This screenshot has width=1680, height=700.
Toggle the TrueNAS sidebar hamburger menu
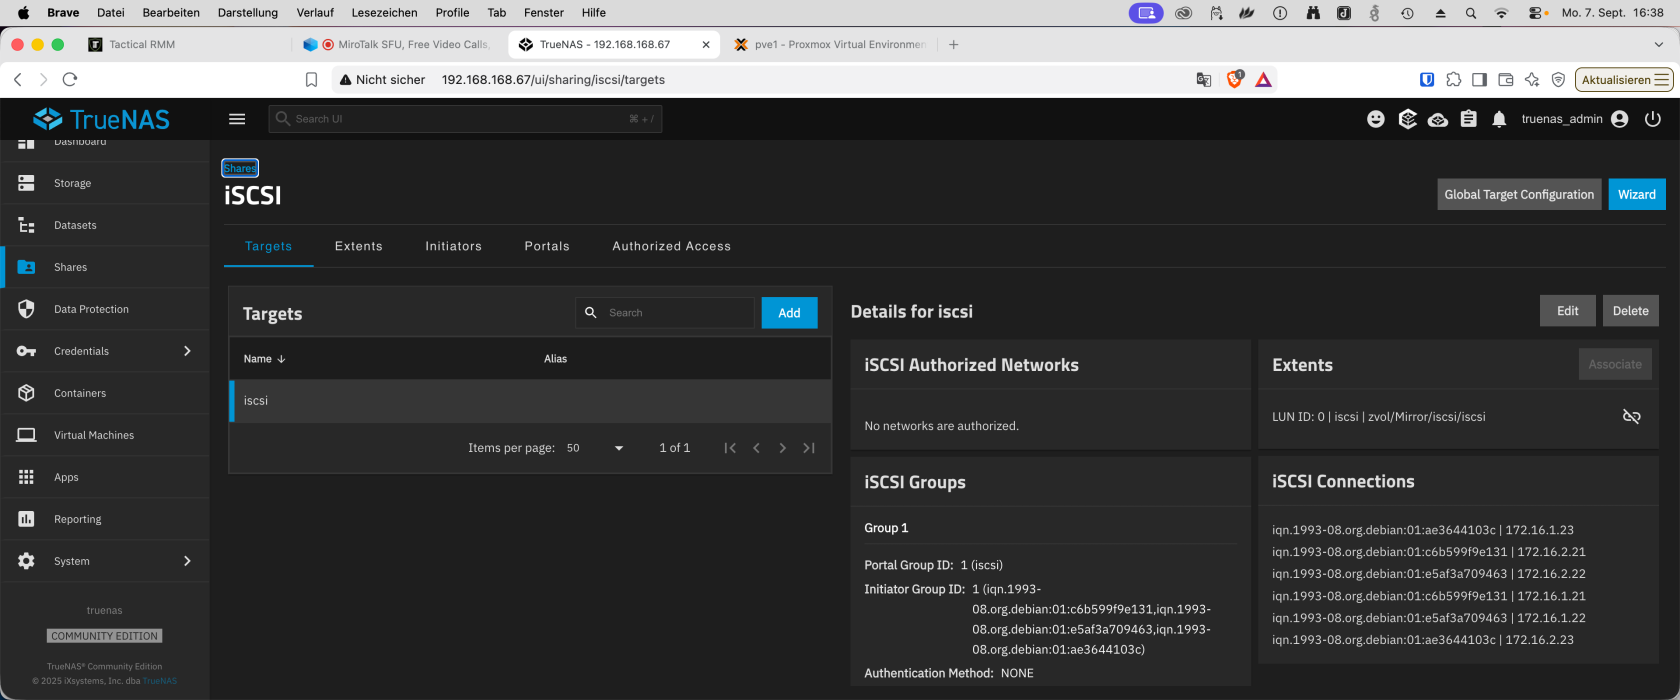point(237,119)
